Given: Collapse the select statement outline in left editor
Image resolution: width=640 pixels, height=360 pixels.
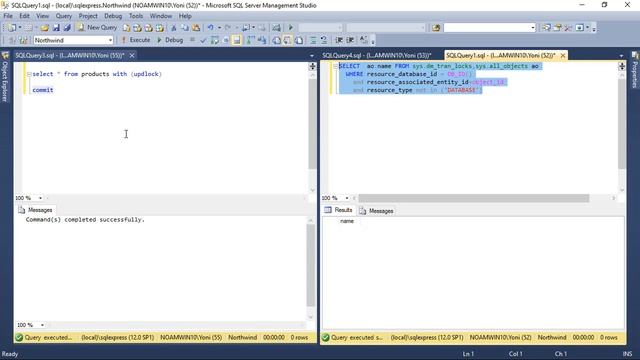Looking at the screenshot, I should tap(29, 74).
